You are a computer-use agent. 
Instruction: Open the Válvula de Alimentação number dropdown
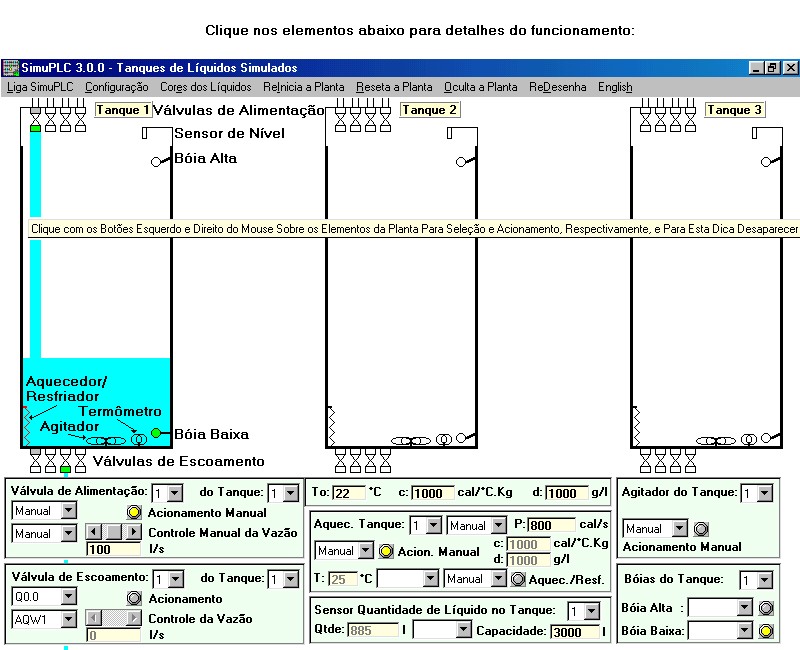tap(175, 493)
